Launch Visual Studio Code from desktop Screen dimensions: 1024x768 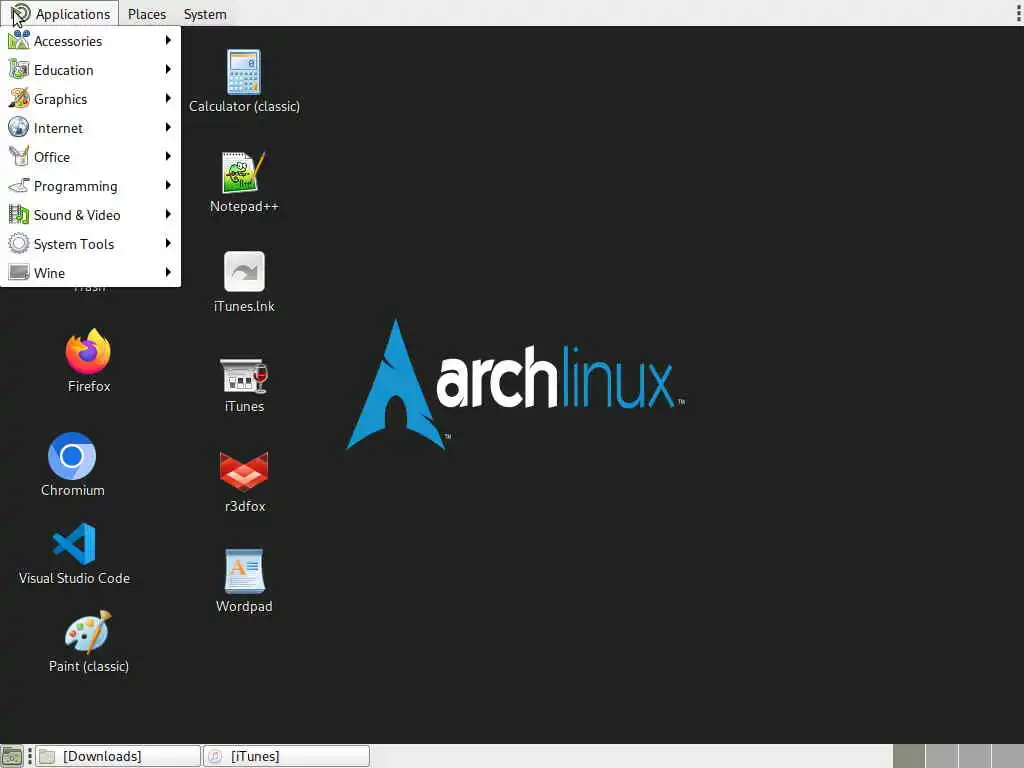[x=74, y=543]
